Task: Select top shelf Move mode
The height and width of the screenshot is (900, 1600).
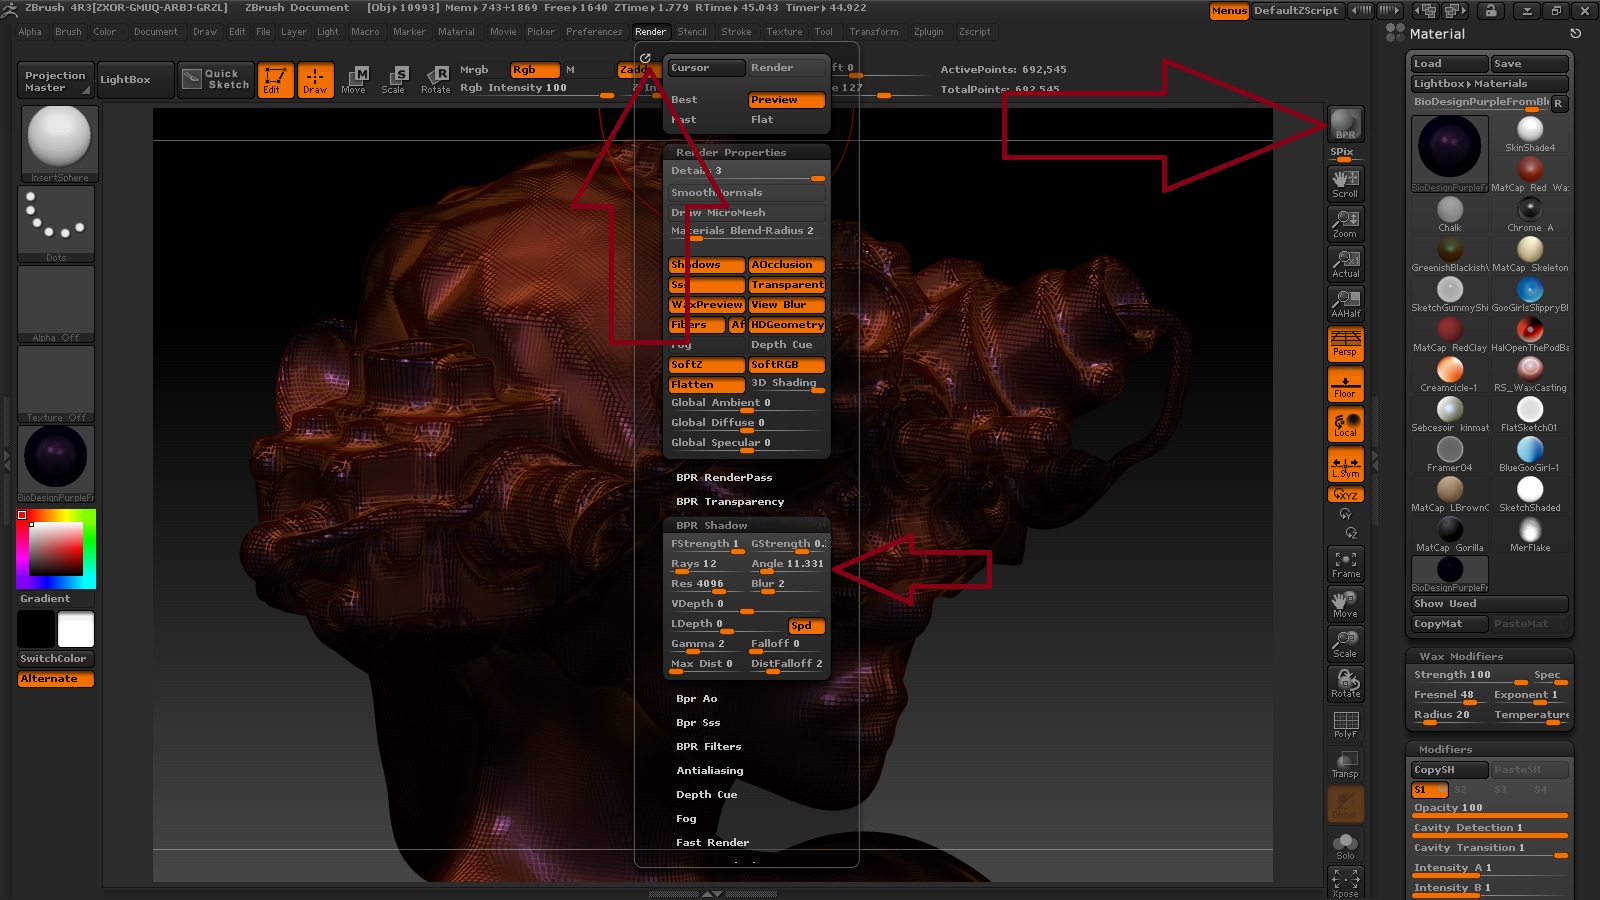Action: click(x=353, y=80)
